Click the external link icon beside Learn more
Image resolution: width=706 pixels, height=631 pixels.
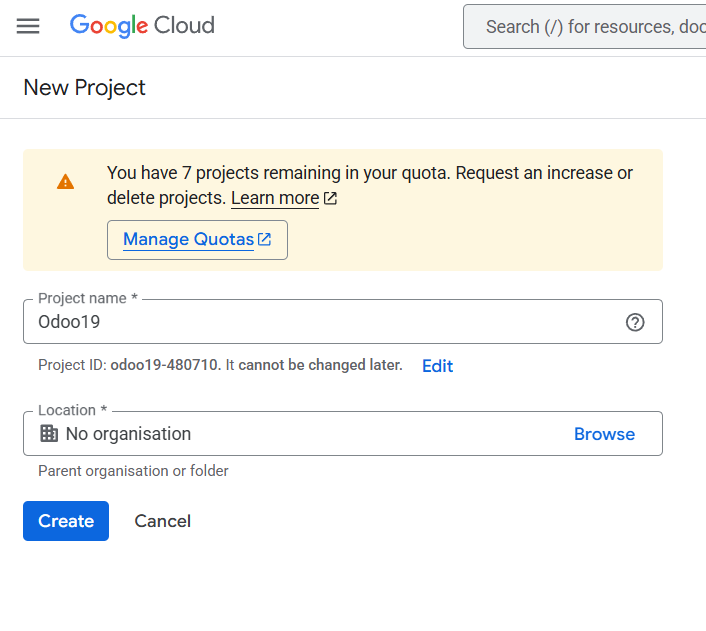(330, 198)
